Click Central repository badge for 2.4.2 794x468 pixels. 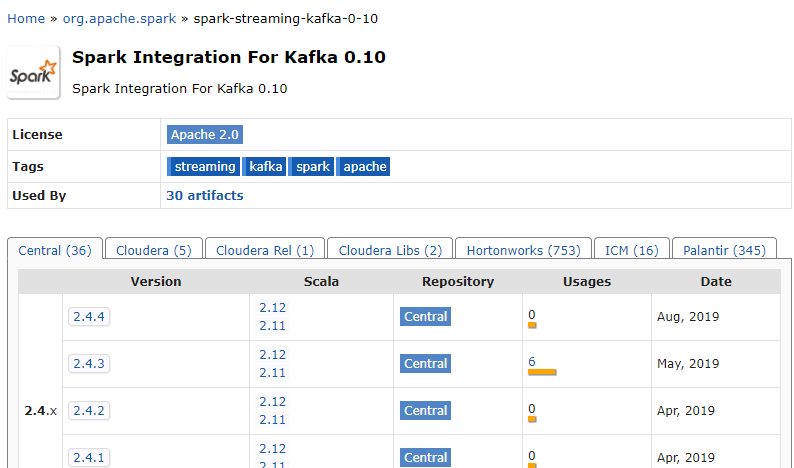(x=425, y=411)
